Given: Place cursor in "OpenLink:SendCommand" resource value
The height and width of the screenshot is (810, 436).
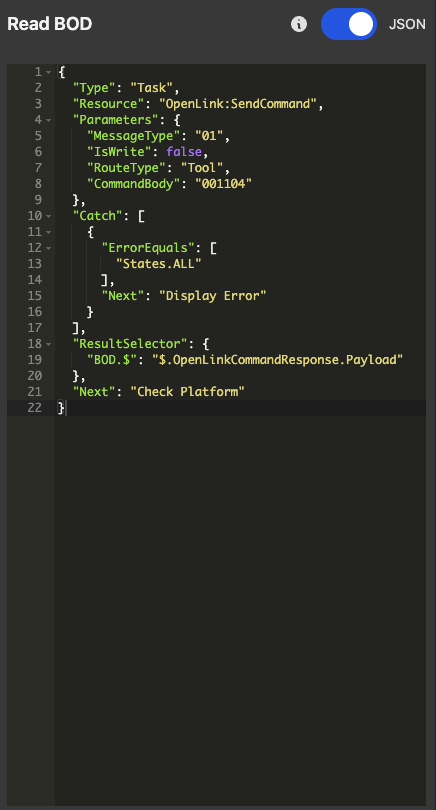Looking at the screenshot, I should click(x=238, y=104).
